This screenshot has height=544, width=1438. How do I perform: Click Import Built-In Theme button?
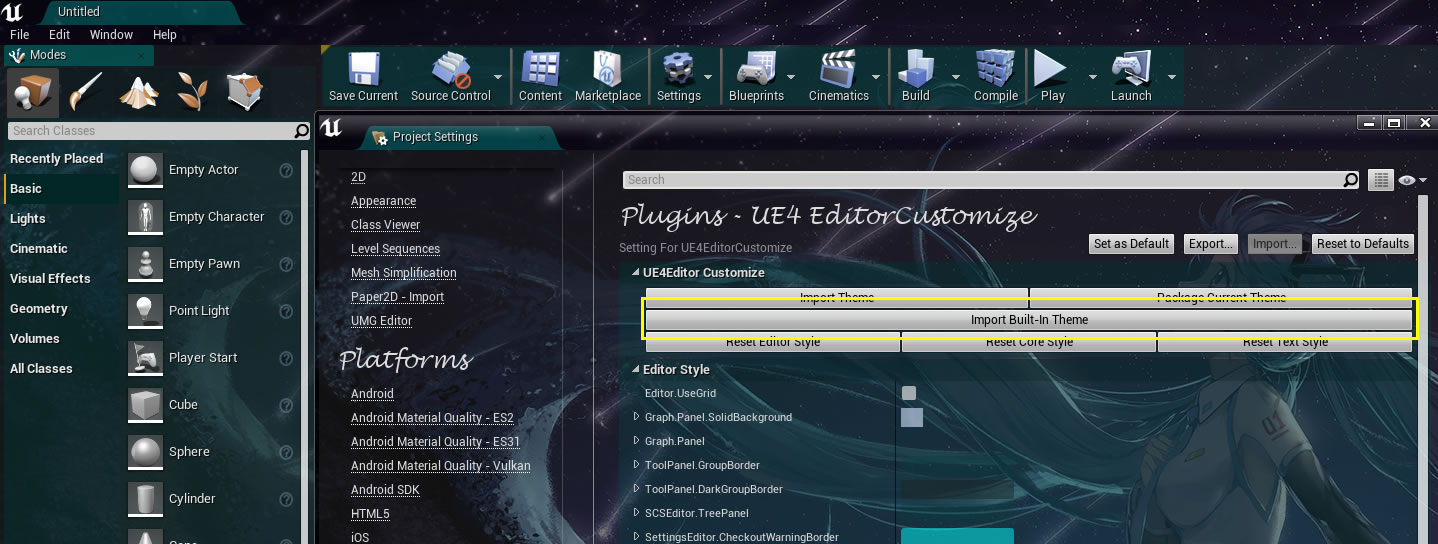(1029, 320)
